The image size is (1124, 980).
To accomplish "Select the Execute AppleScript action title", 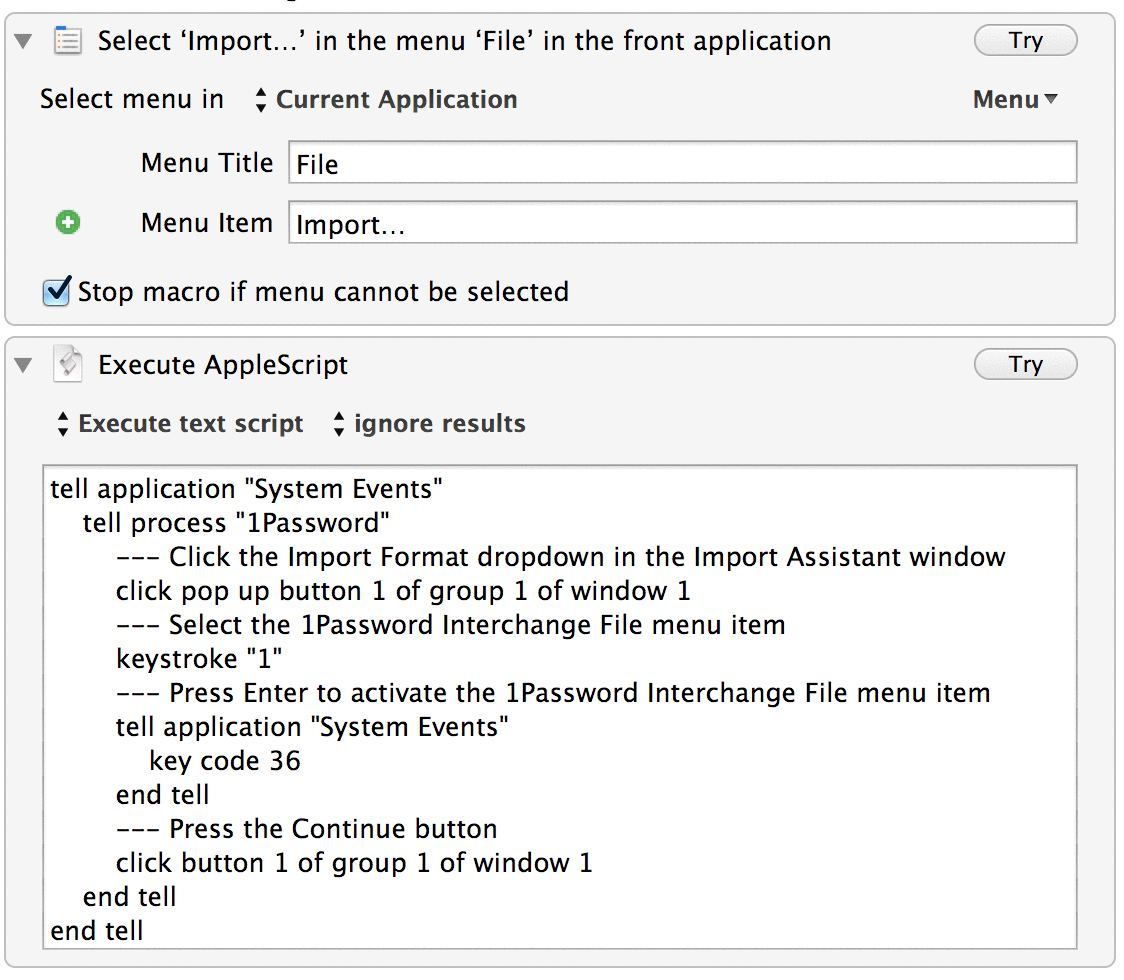I will (x=222, y=365).
